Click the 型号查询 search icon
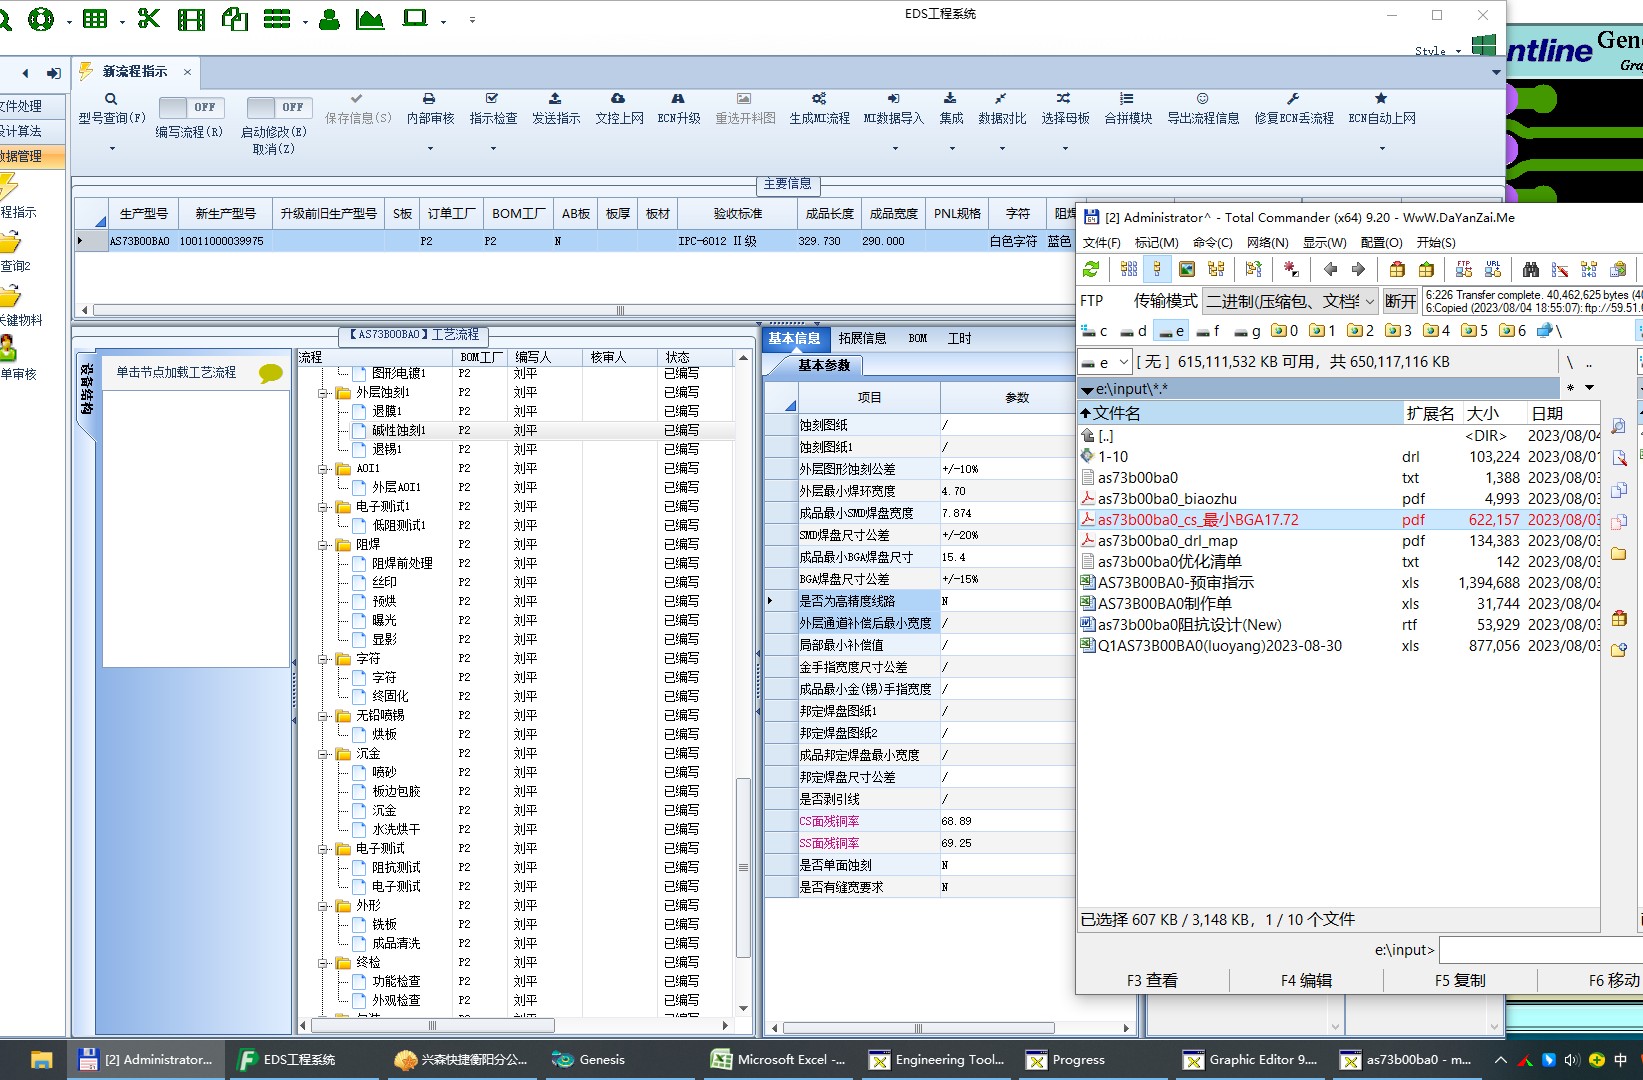1643x1080 pixels. [111, 99]
